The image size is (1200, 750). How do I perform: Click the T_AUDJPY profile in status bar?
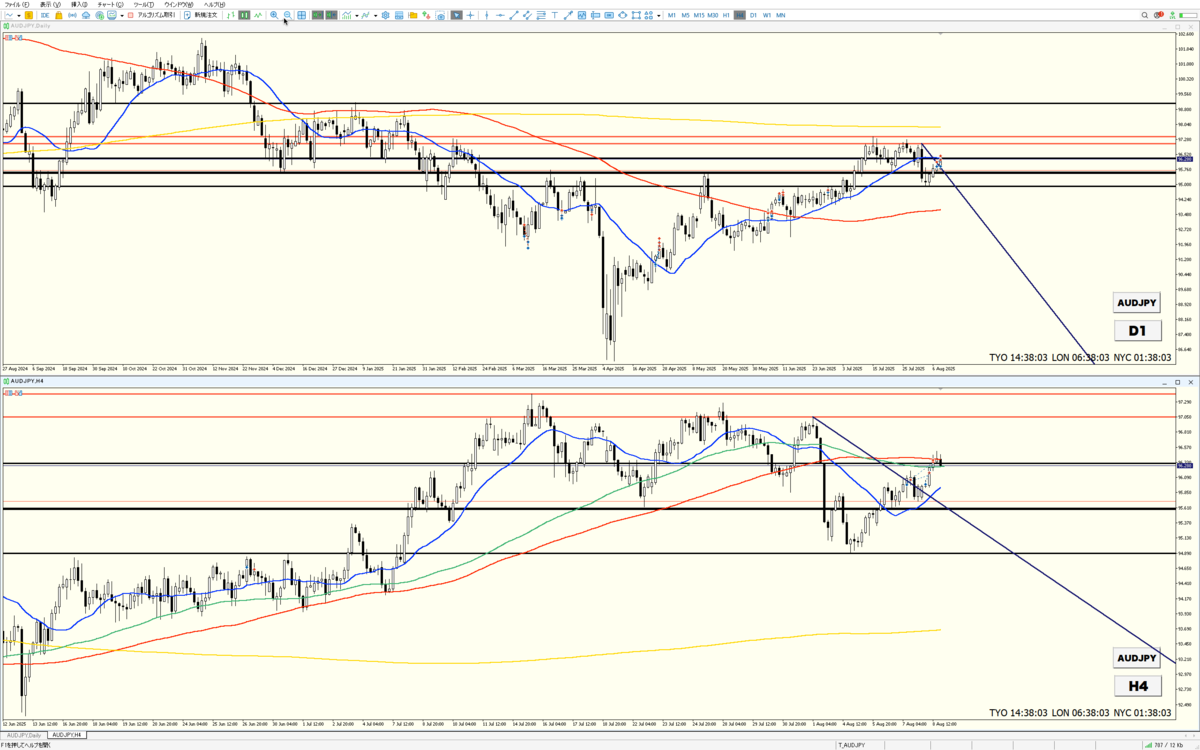(x=851, y=745)
